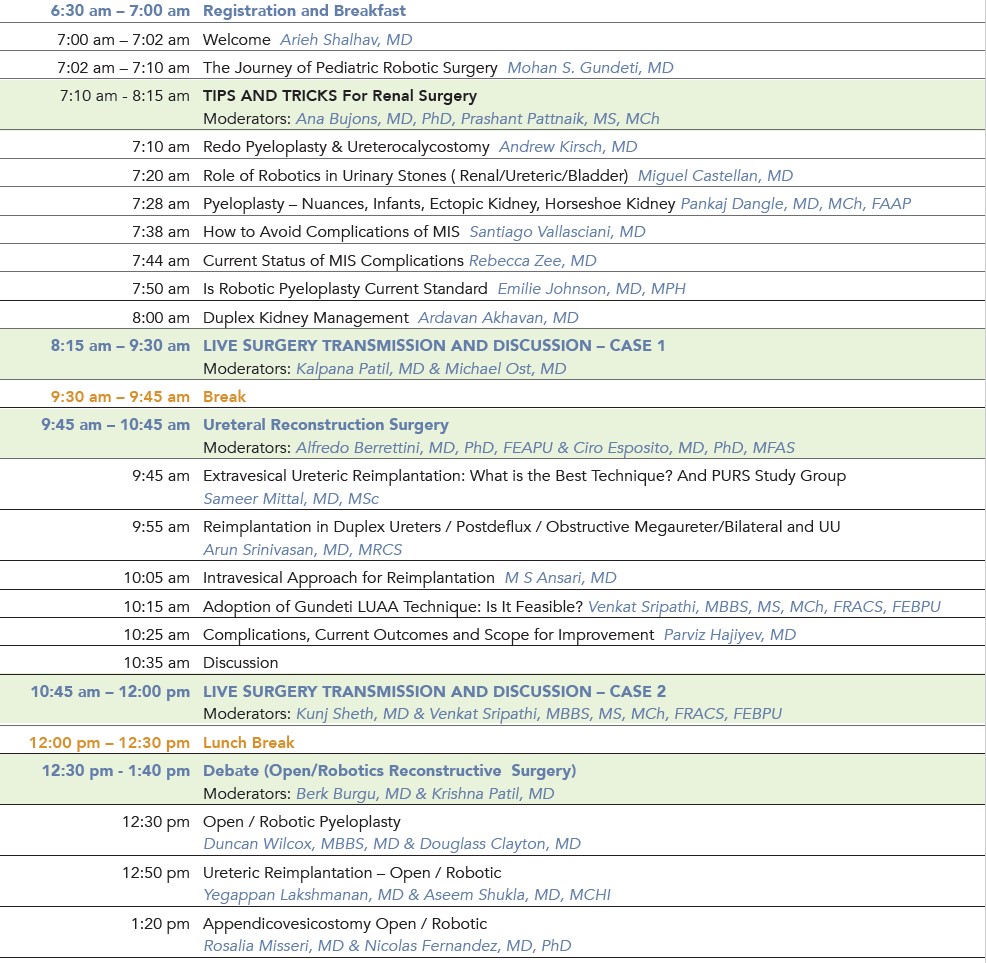Select Debate Open/Robotics Reconstructive Surgery heading
The height and width of the screenshot is (963, 986).
tap(390, 771)
